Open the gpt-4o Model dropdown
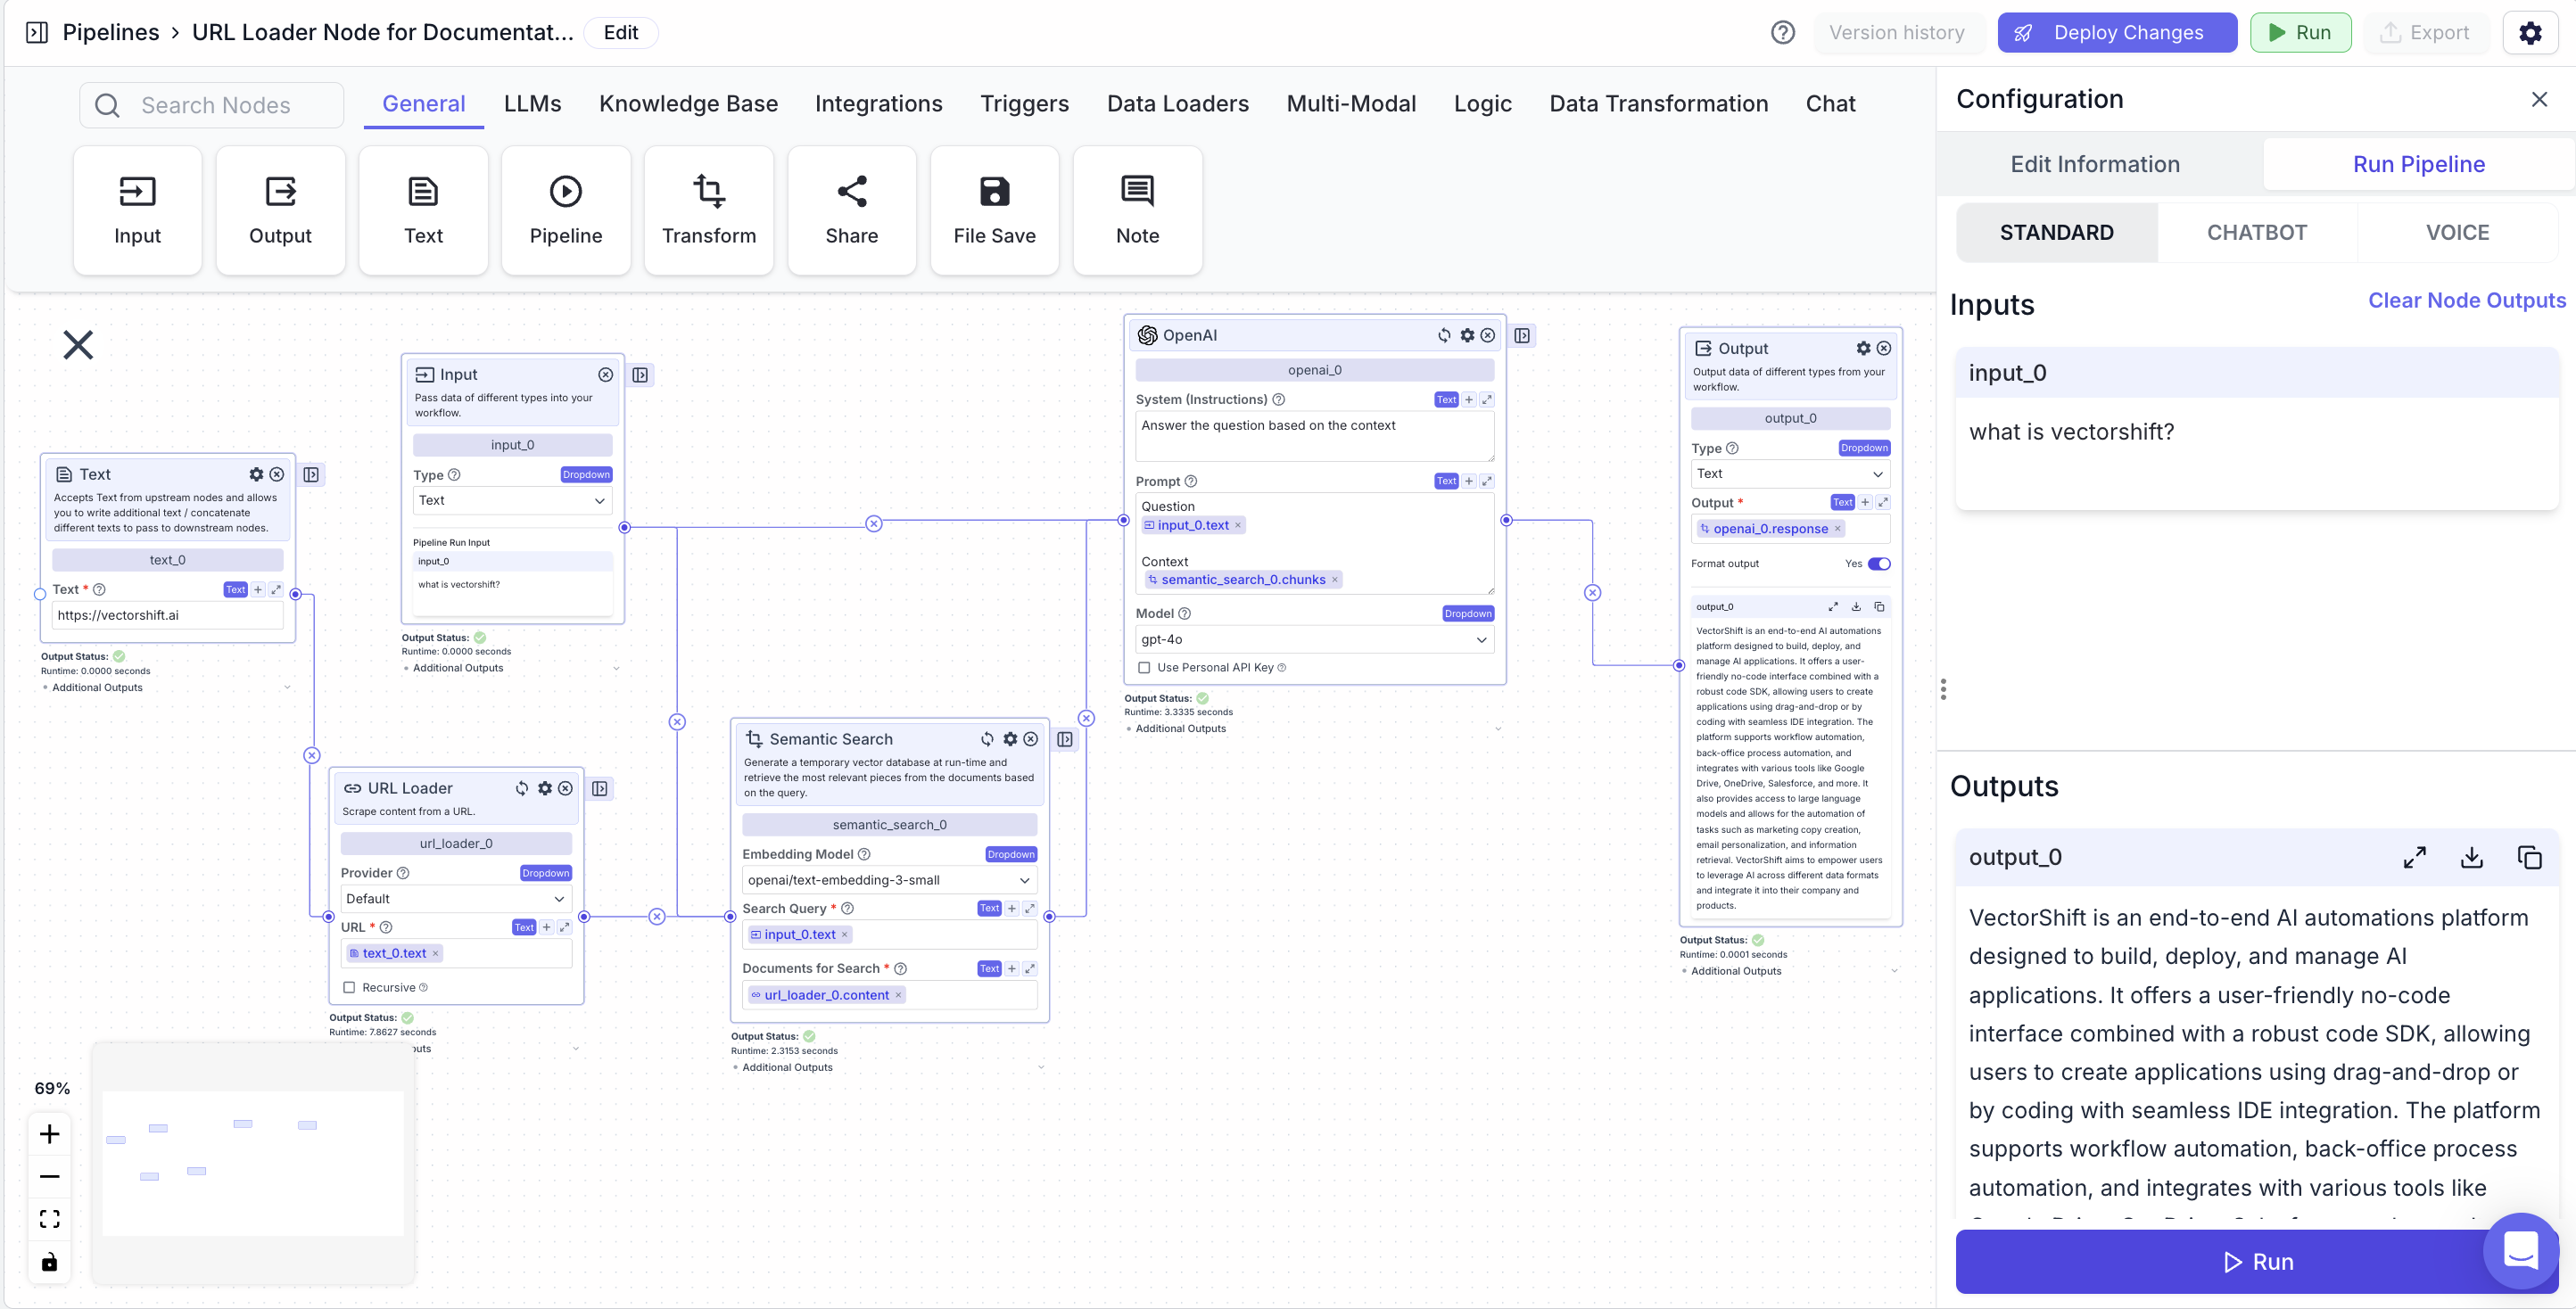 [1314, 639]
